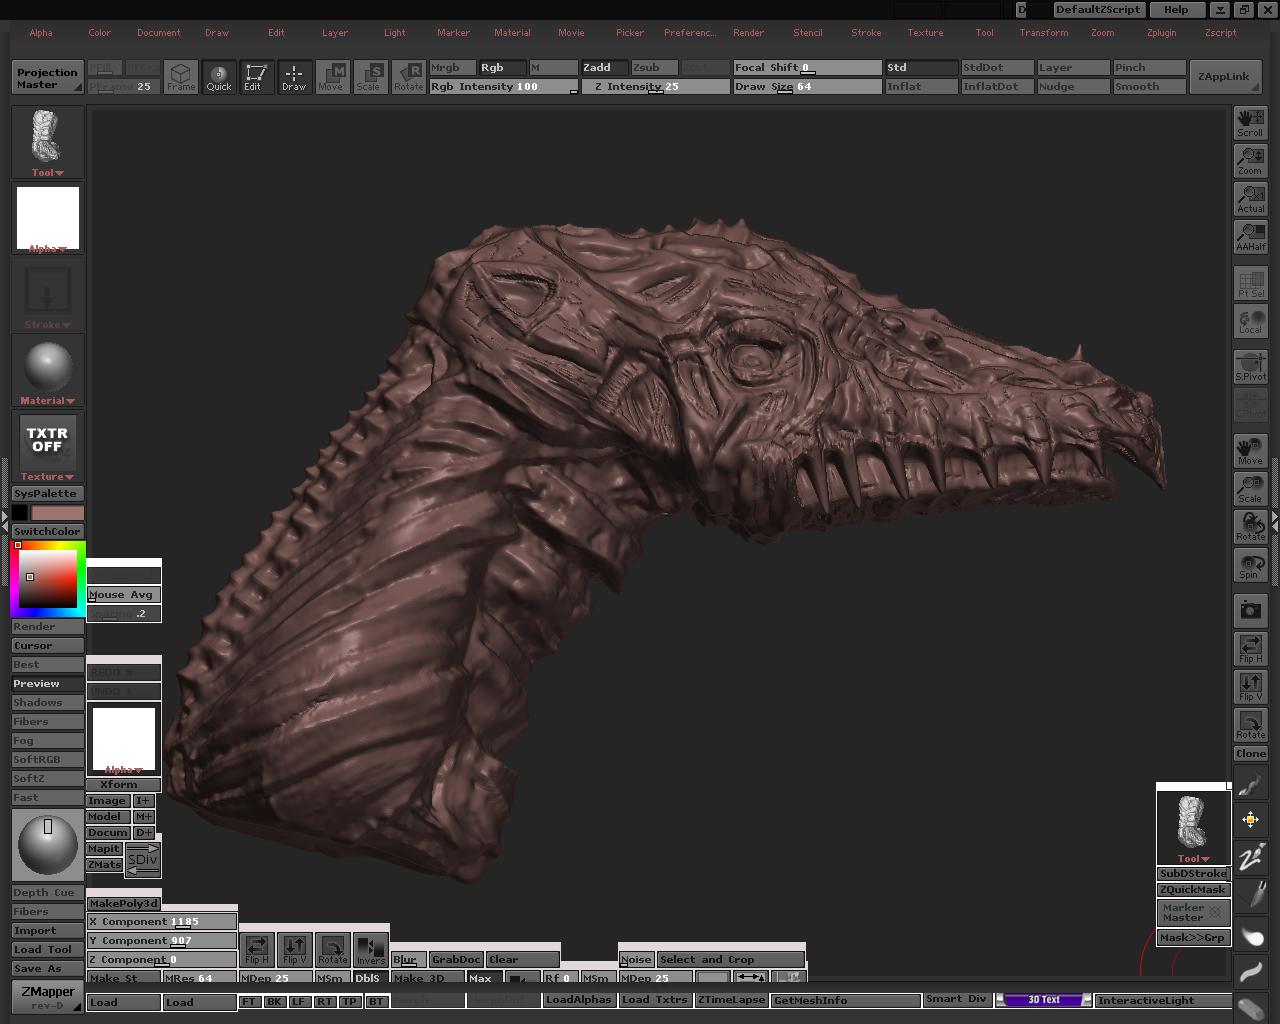Pick a color in the color picker square

pos(47,578)
